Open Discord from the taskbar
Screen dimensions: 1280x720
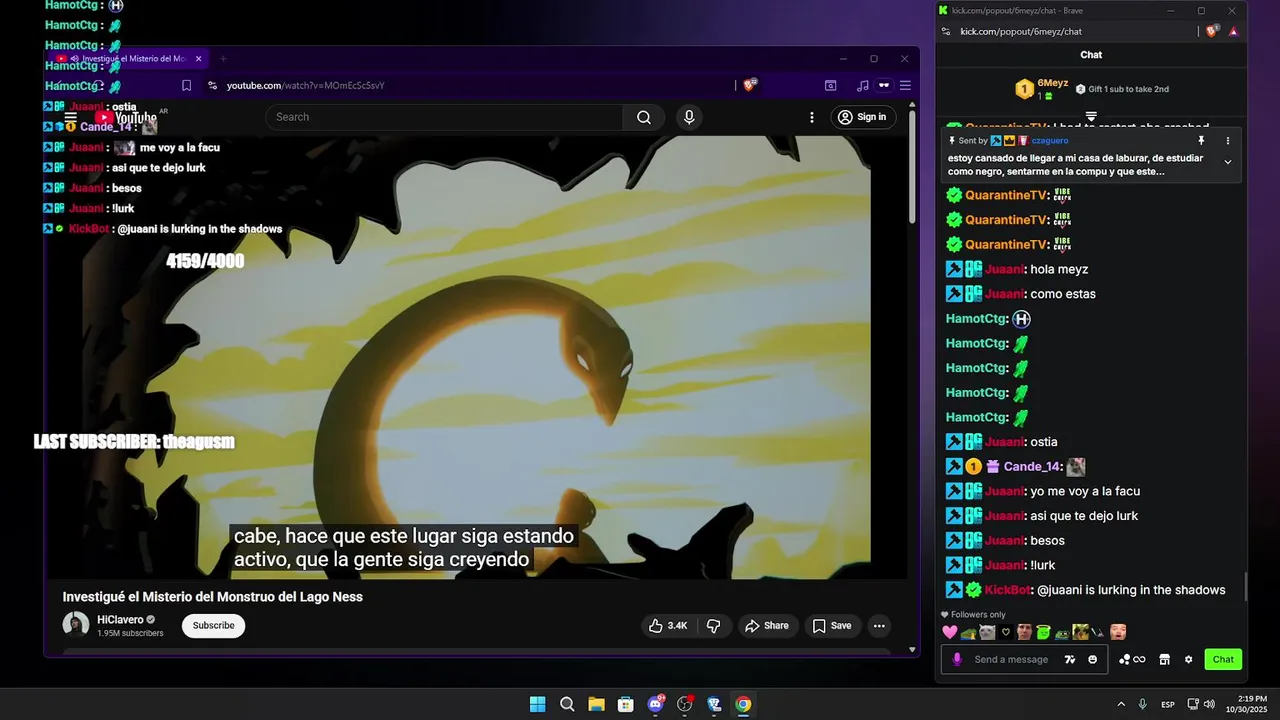pyautogui.click(x=656, y=704)
